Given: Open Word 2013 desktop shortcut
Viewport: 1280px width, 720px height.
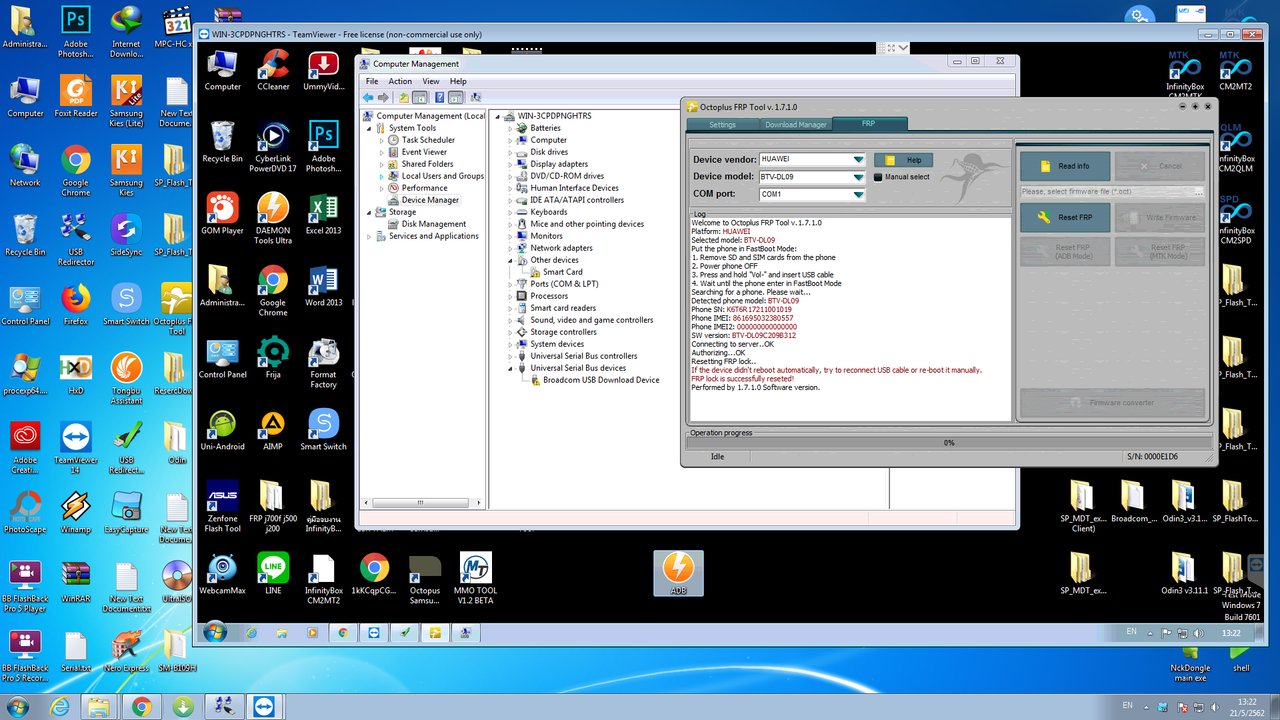Looking at the screenshot, I should point(323,286).
